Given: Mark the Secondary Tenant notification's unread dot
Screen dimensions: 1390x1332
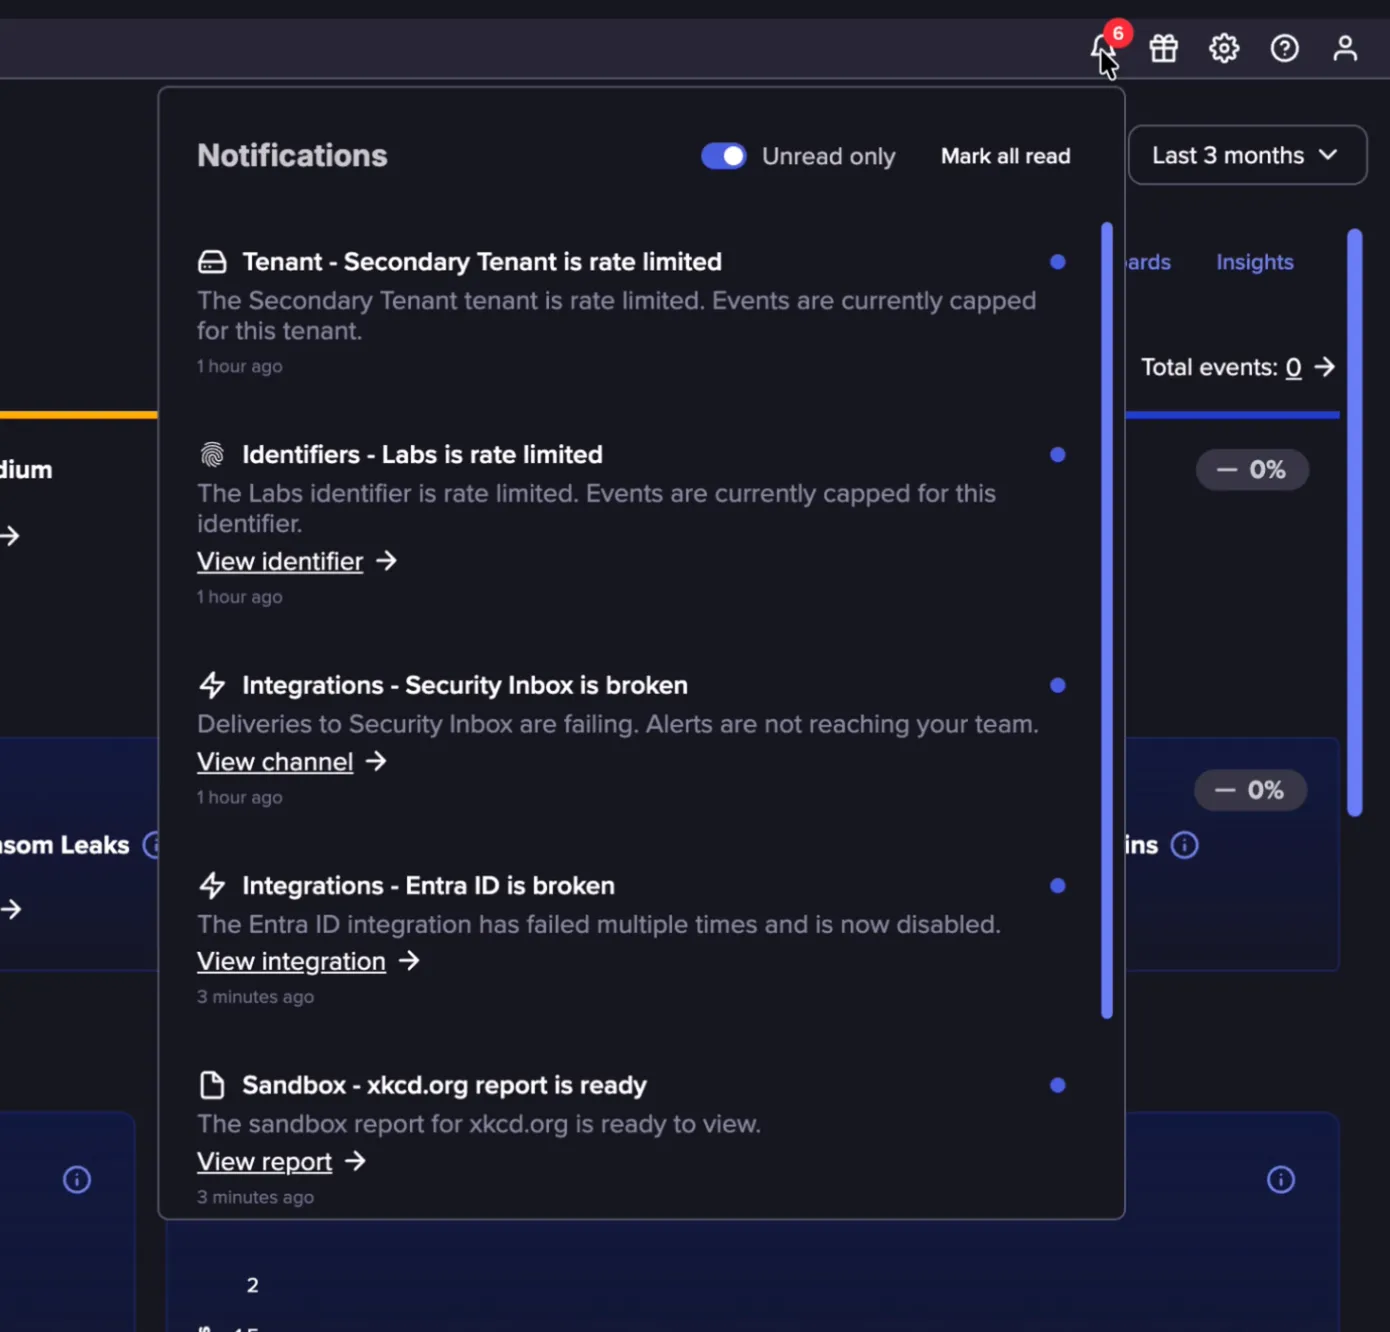Looking at the screenshot, I should click(x=1058, y=262).
